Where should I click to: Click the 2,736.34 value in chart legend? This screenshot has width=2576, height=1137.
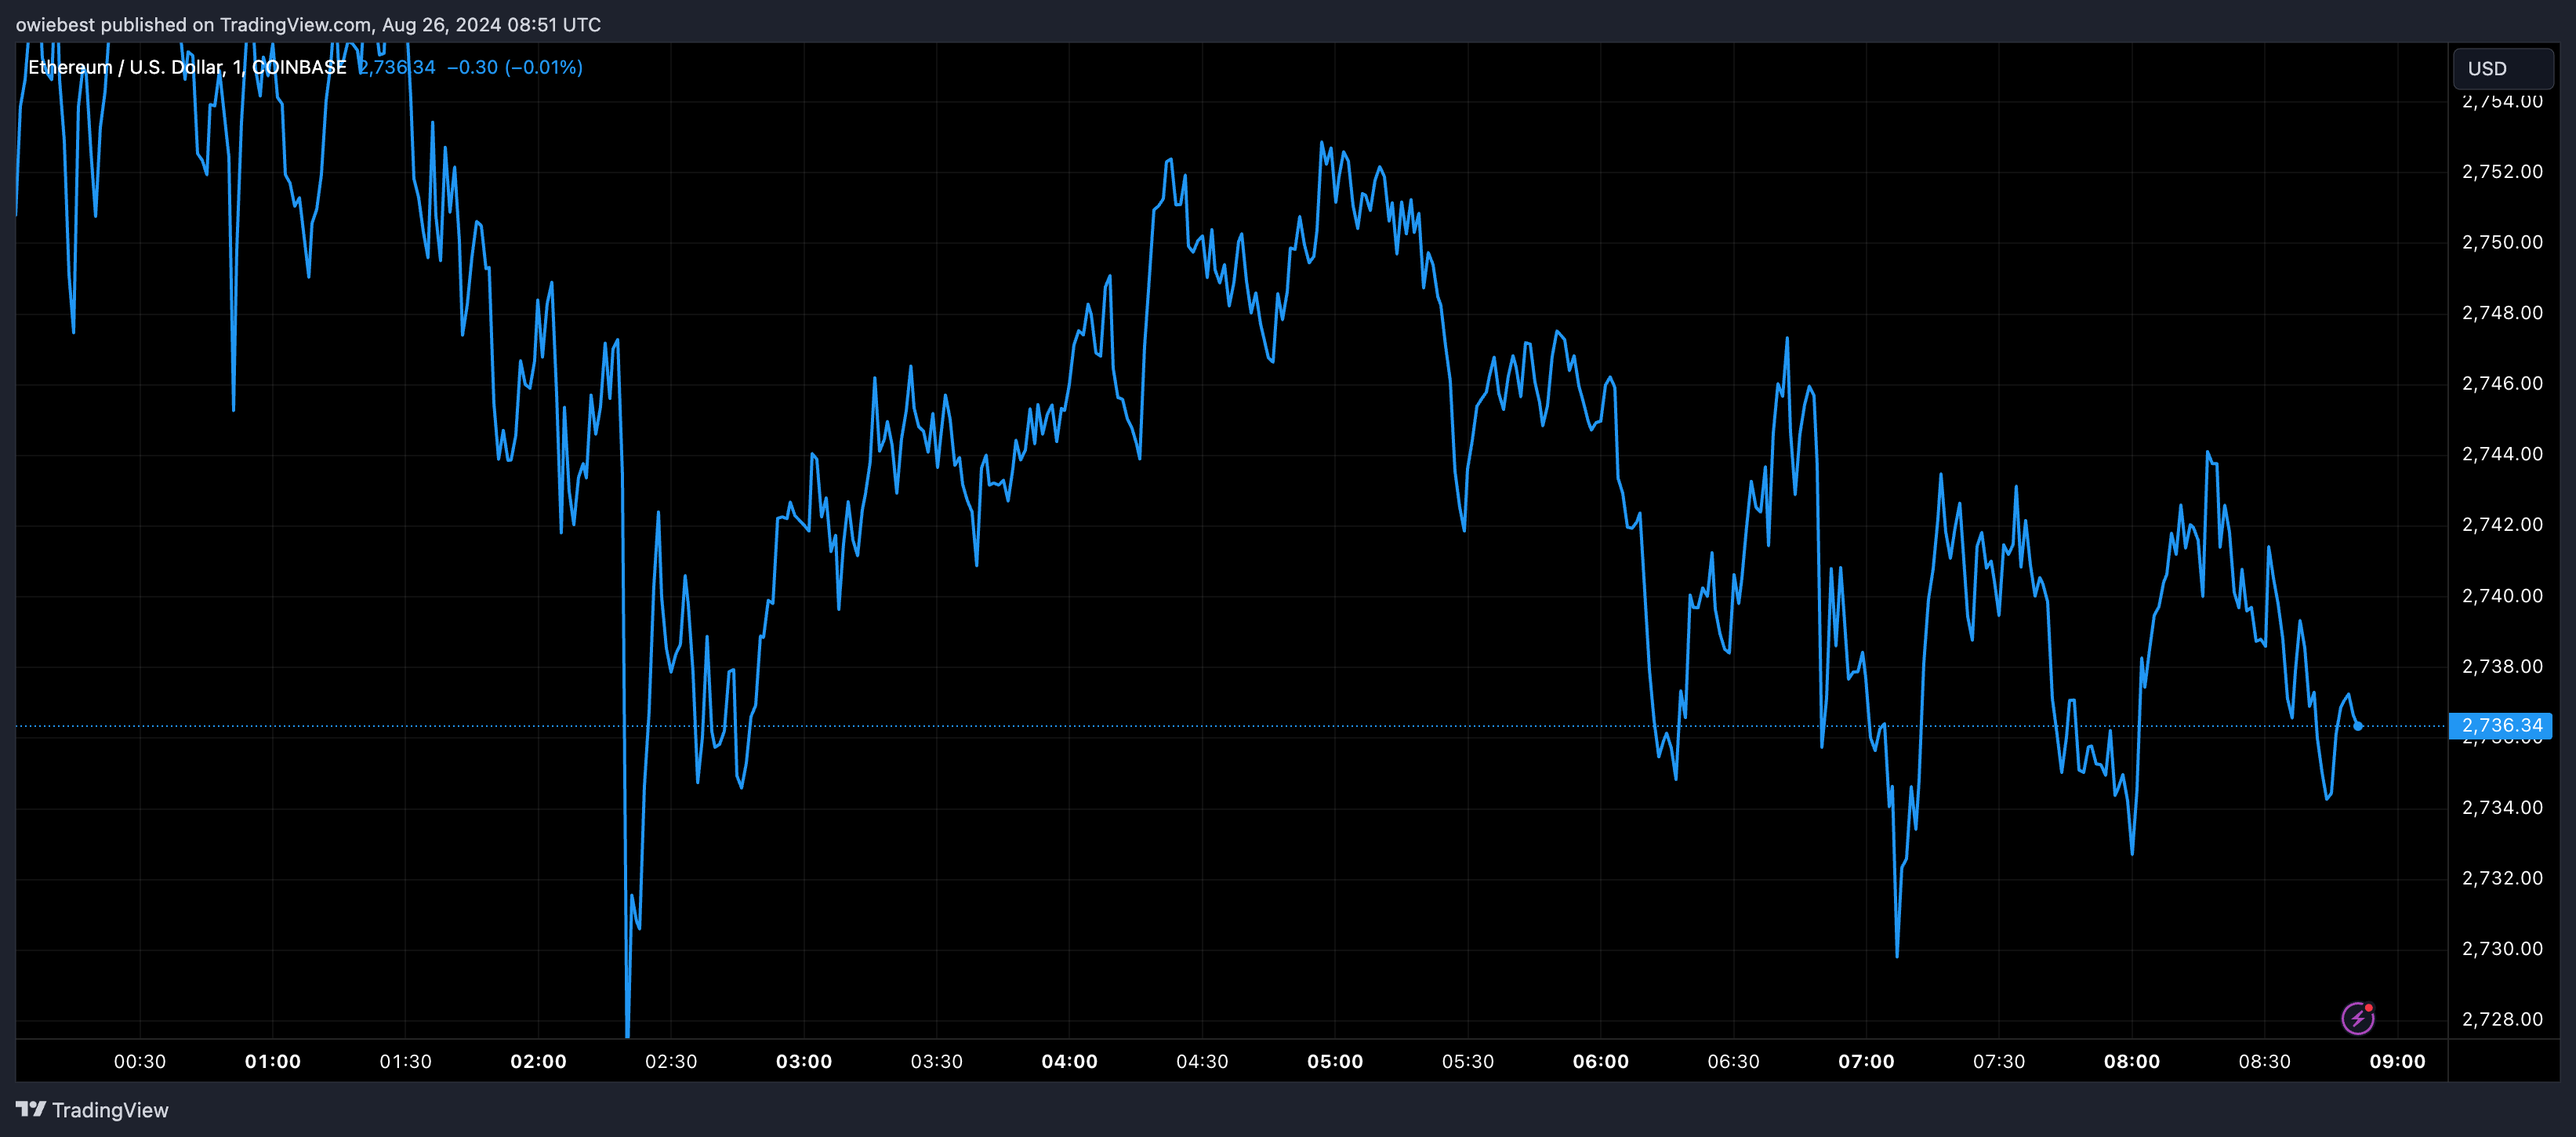(x=397, y=67)
